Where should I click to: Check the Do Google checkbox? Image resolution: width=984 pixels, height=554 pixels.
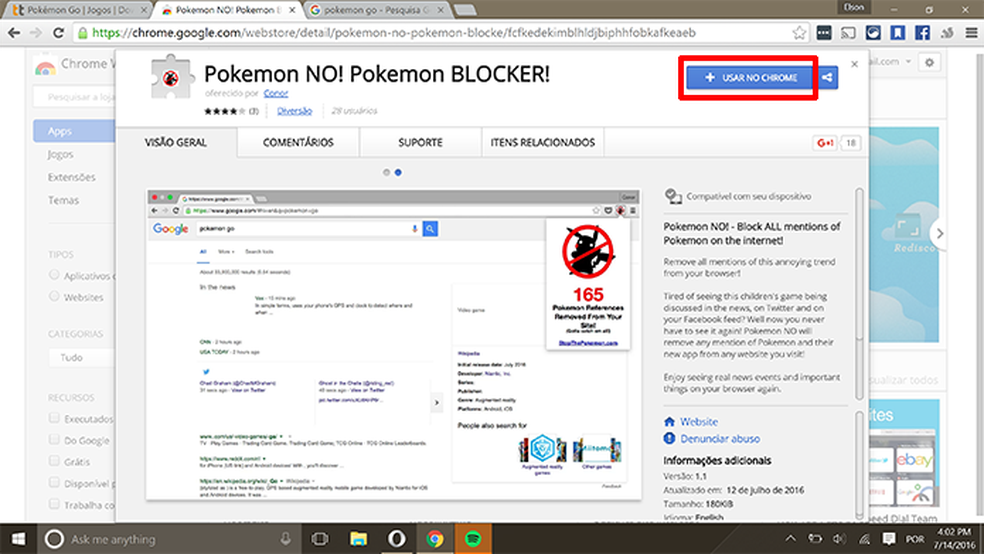click(54, 439)
